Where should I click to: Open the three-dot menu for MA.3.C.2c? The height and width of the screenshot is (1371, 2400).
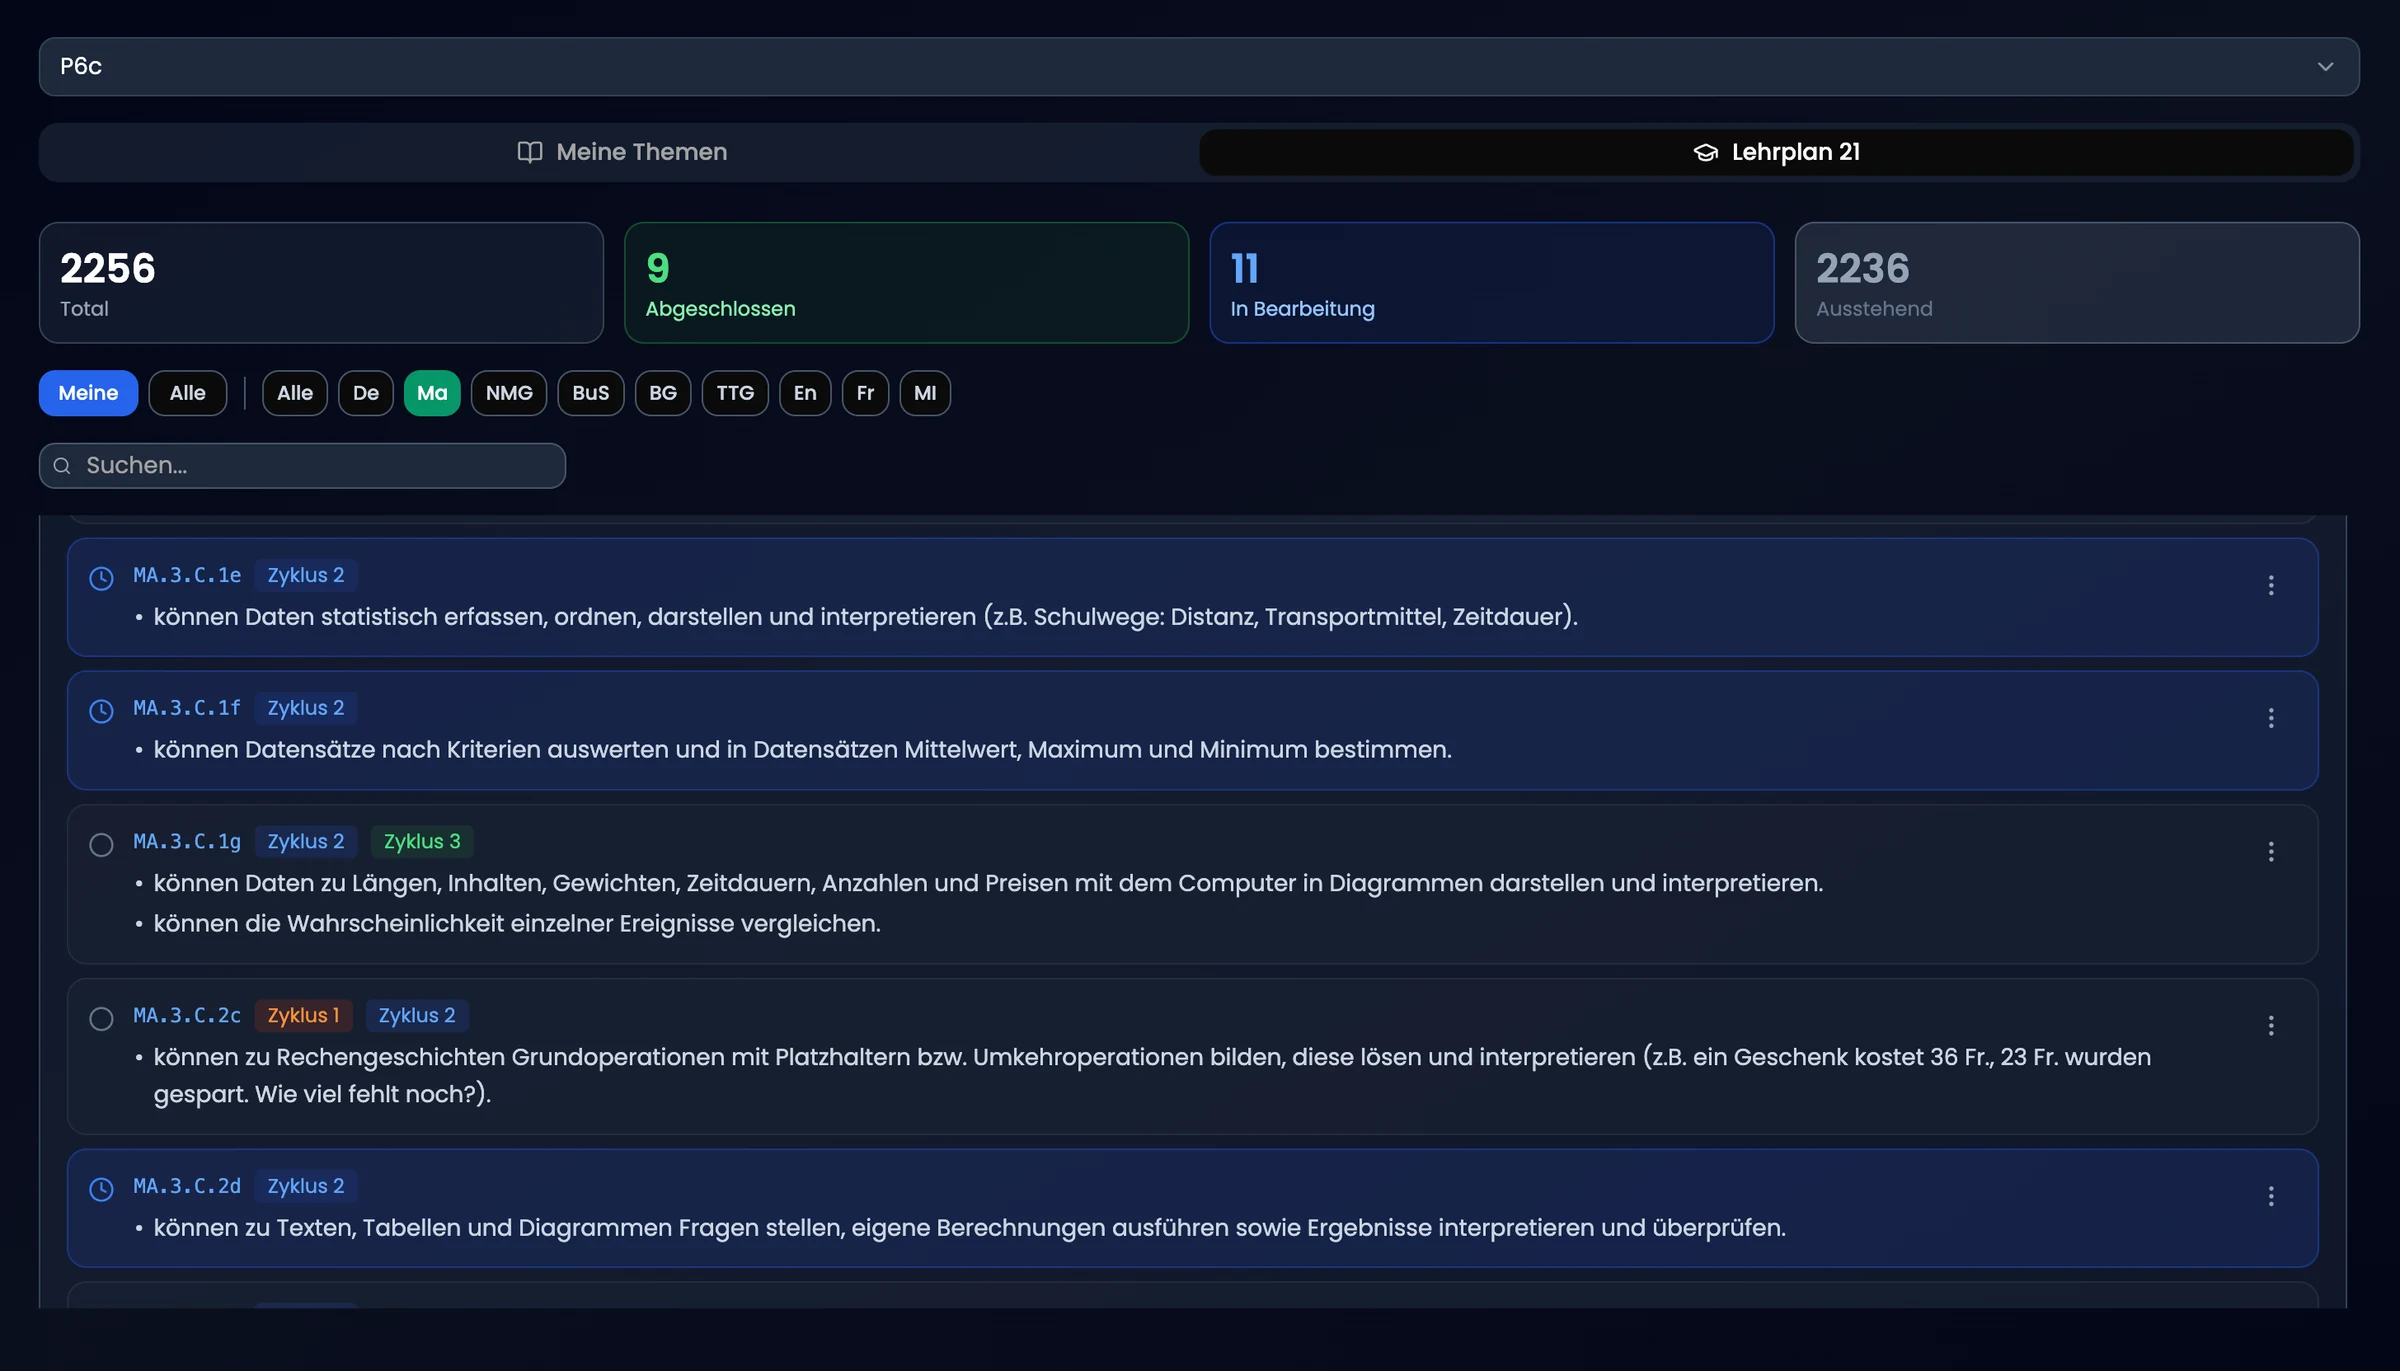[x=2271, y=1025]
